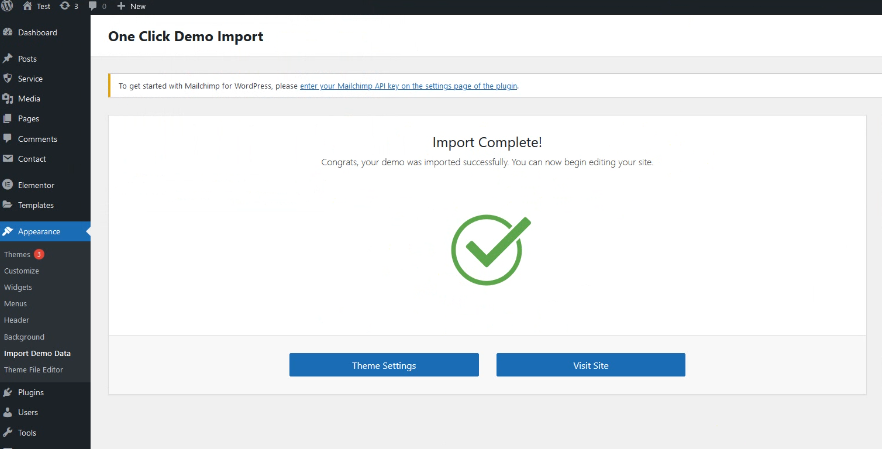882x449 pixels.
Task: Click the Contact envelope icon
Action: pos(7,159)
